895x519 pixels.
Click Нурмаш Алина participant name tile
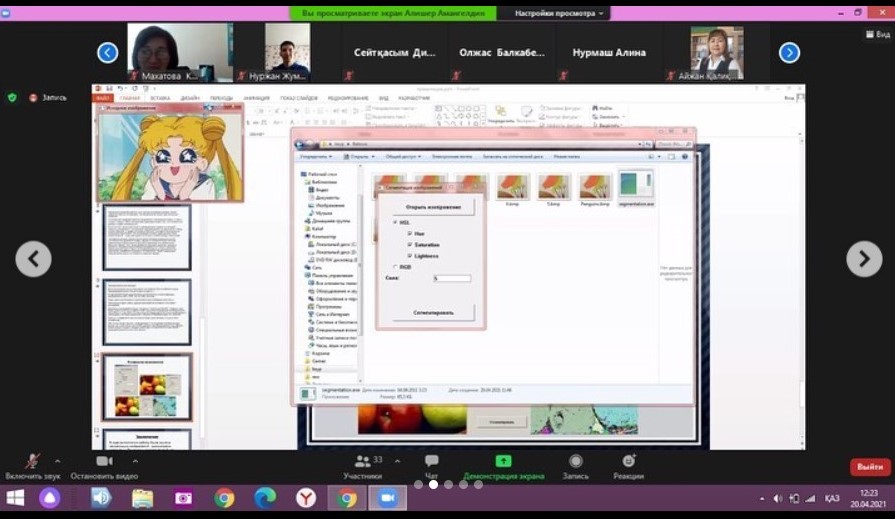point(609,53)
